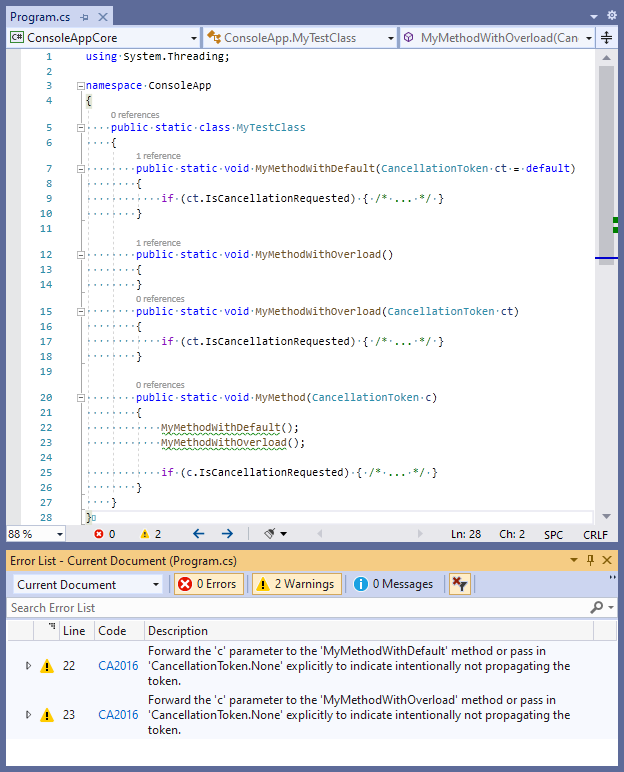Collapse MyMethodWithOverload(CancellationToken ct) outline on line 15
Screen dimensions: 624x772
81,312
